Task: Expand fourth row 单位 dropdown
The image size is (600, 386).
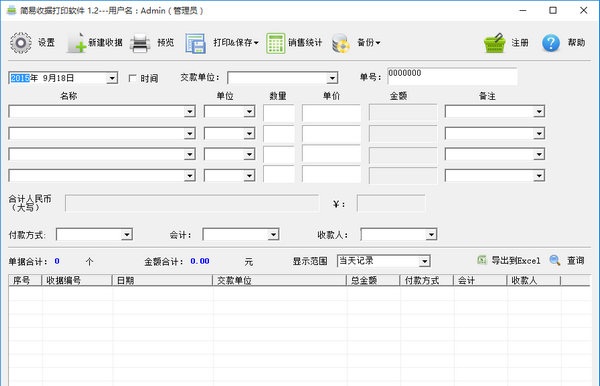Action: coord(249,176)
